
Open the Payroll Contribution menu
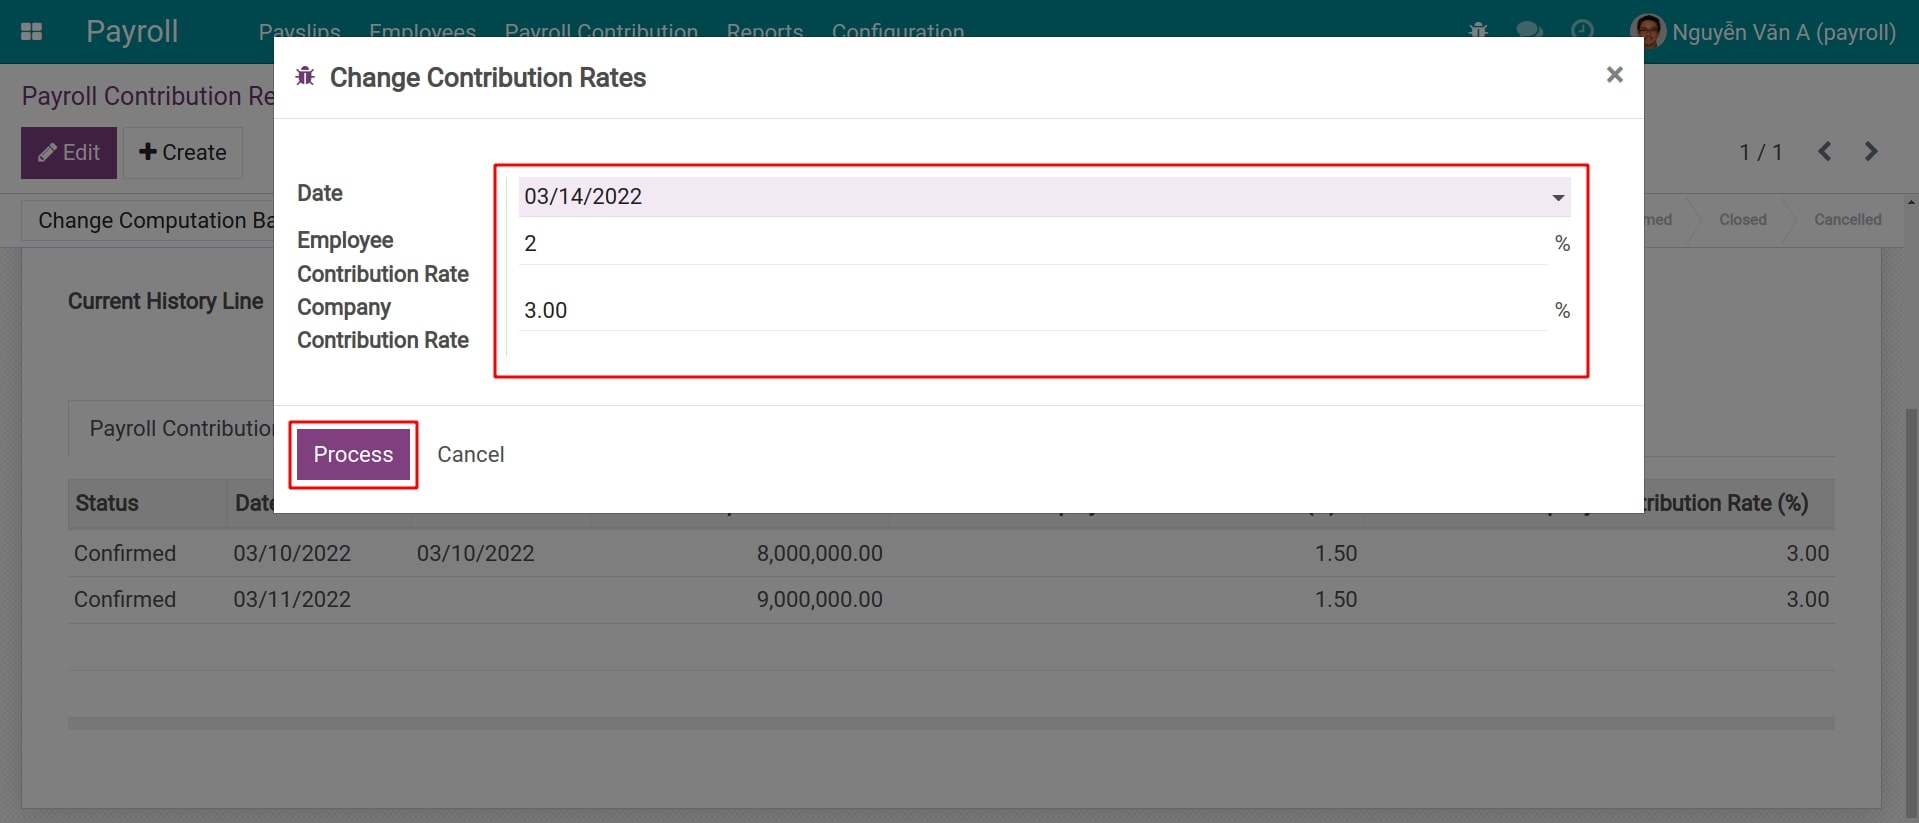601,30
